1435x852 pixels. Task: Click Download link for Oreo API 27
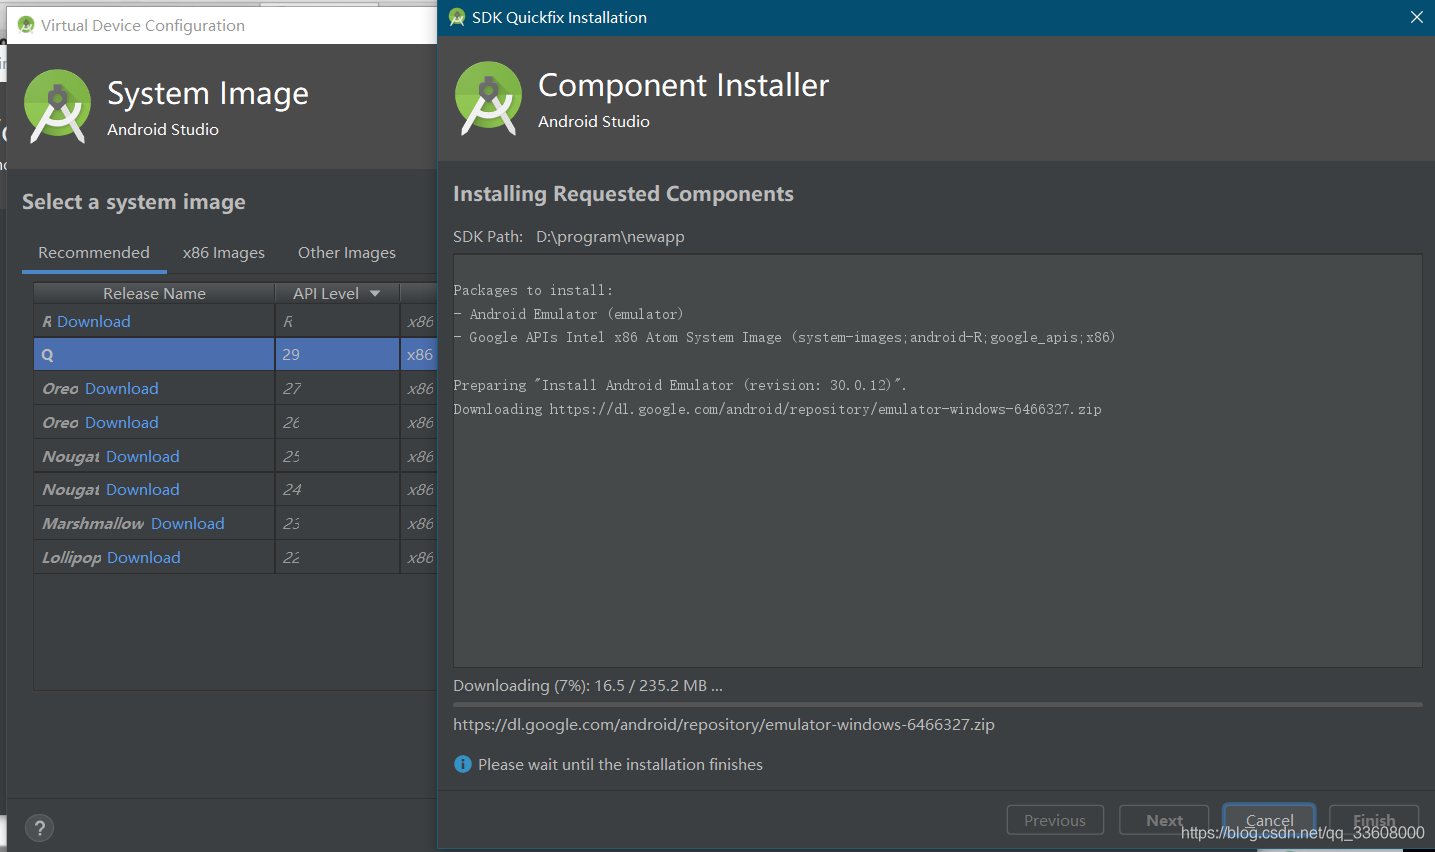[122, 388]
